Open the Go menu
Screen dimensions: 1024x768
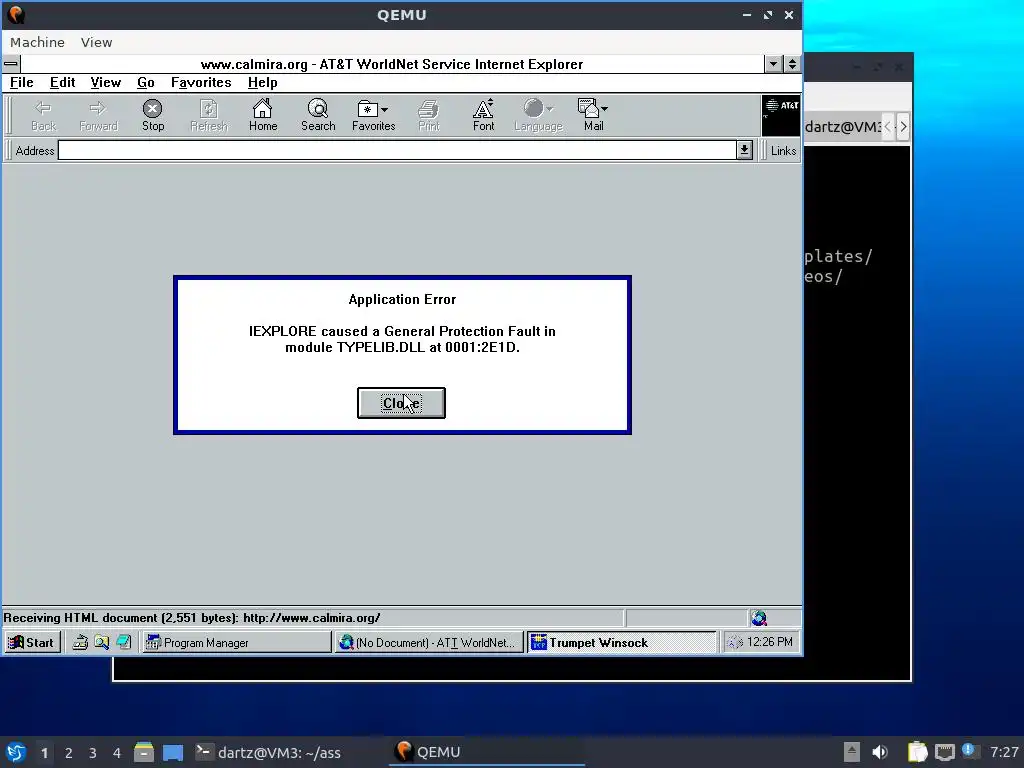pos(146,83)
